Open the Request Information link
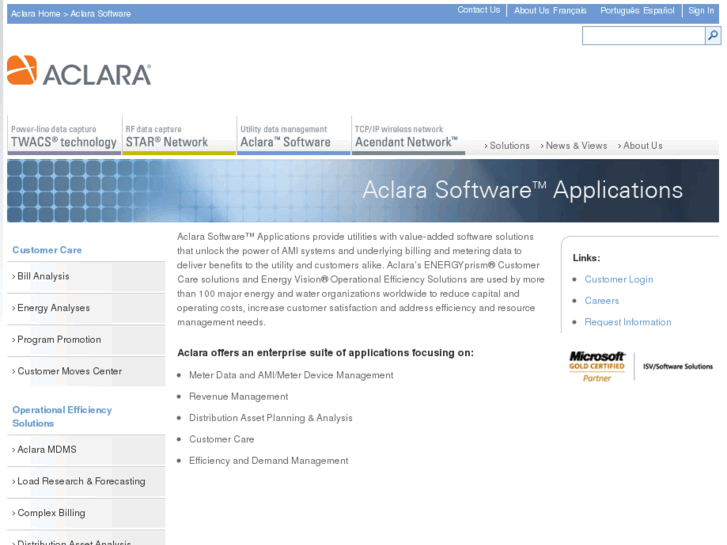This screenshot has width=727, height=545. coord(627,322)
